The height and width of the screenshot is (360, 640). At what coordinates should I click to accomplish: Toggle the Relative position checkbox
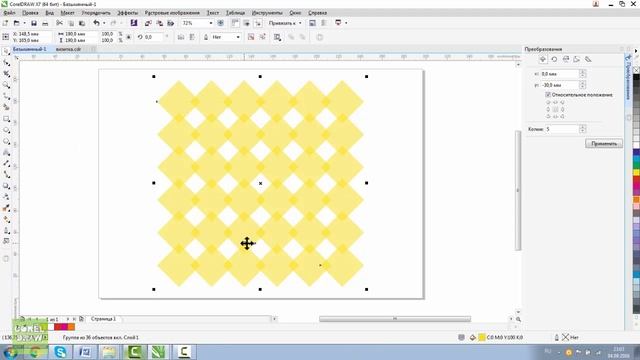[548, 95]
